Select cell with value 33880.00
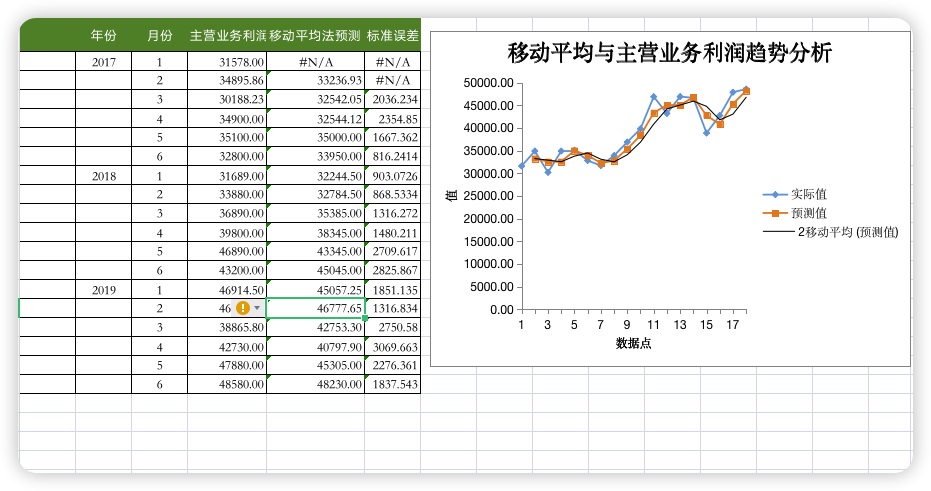 (227, 194)
